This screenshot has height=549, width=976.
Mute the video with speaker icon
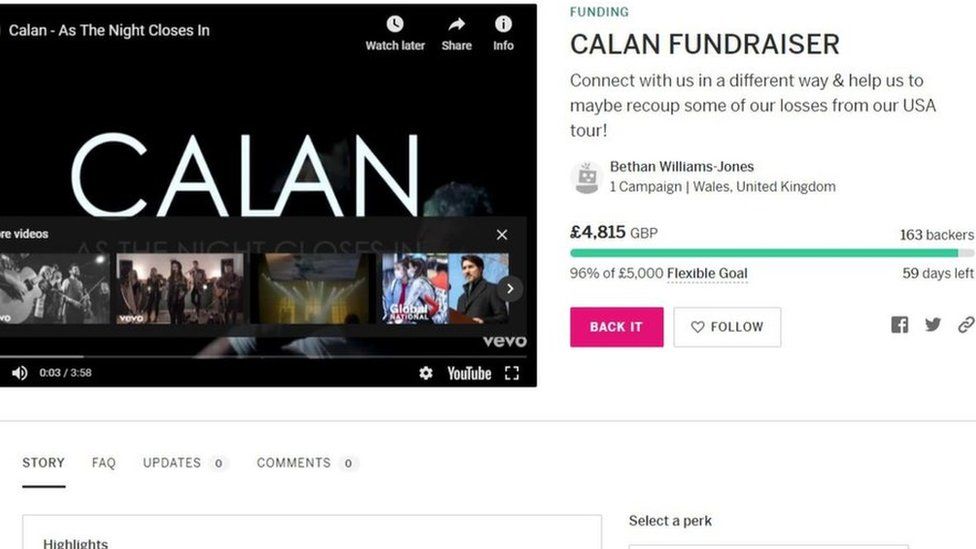point(19,373)
